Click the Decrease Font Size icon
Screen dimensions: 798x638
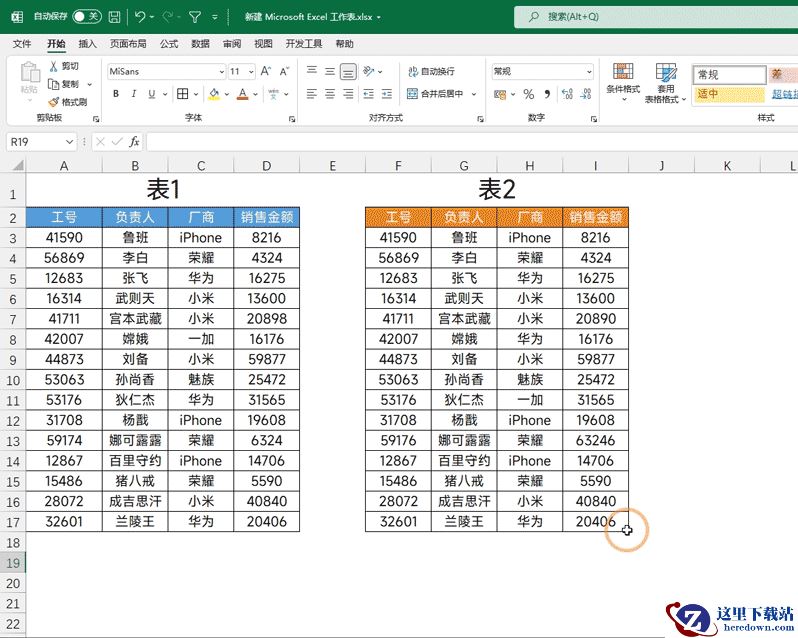284,71
